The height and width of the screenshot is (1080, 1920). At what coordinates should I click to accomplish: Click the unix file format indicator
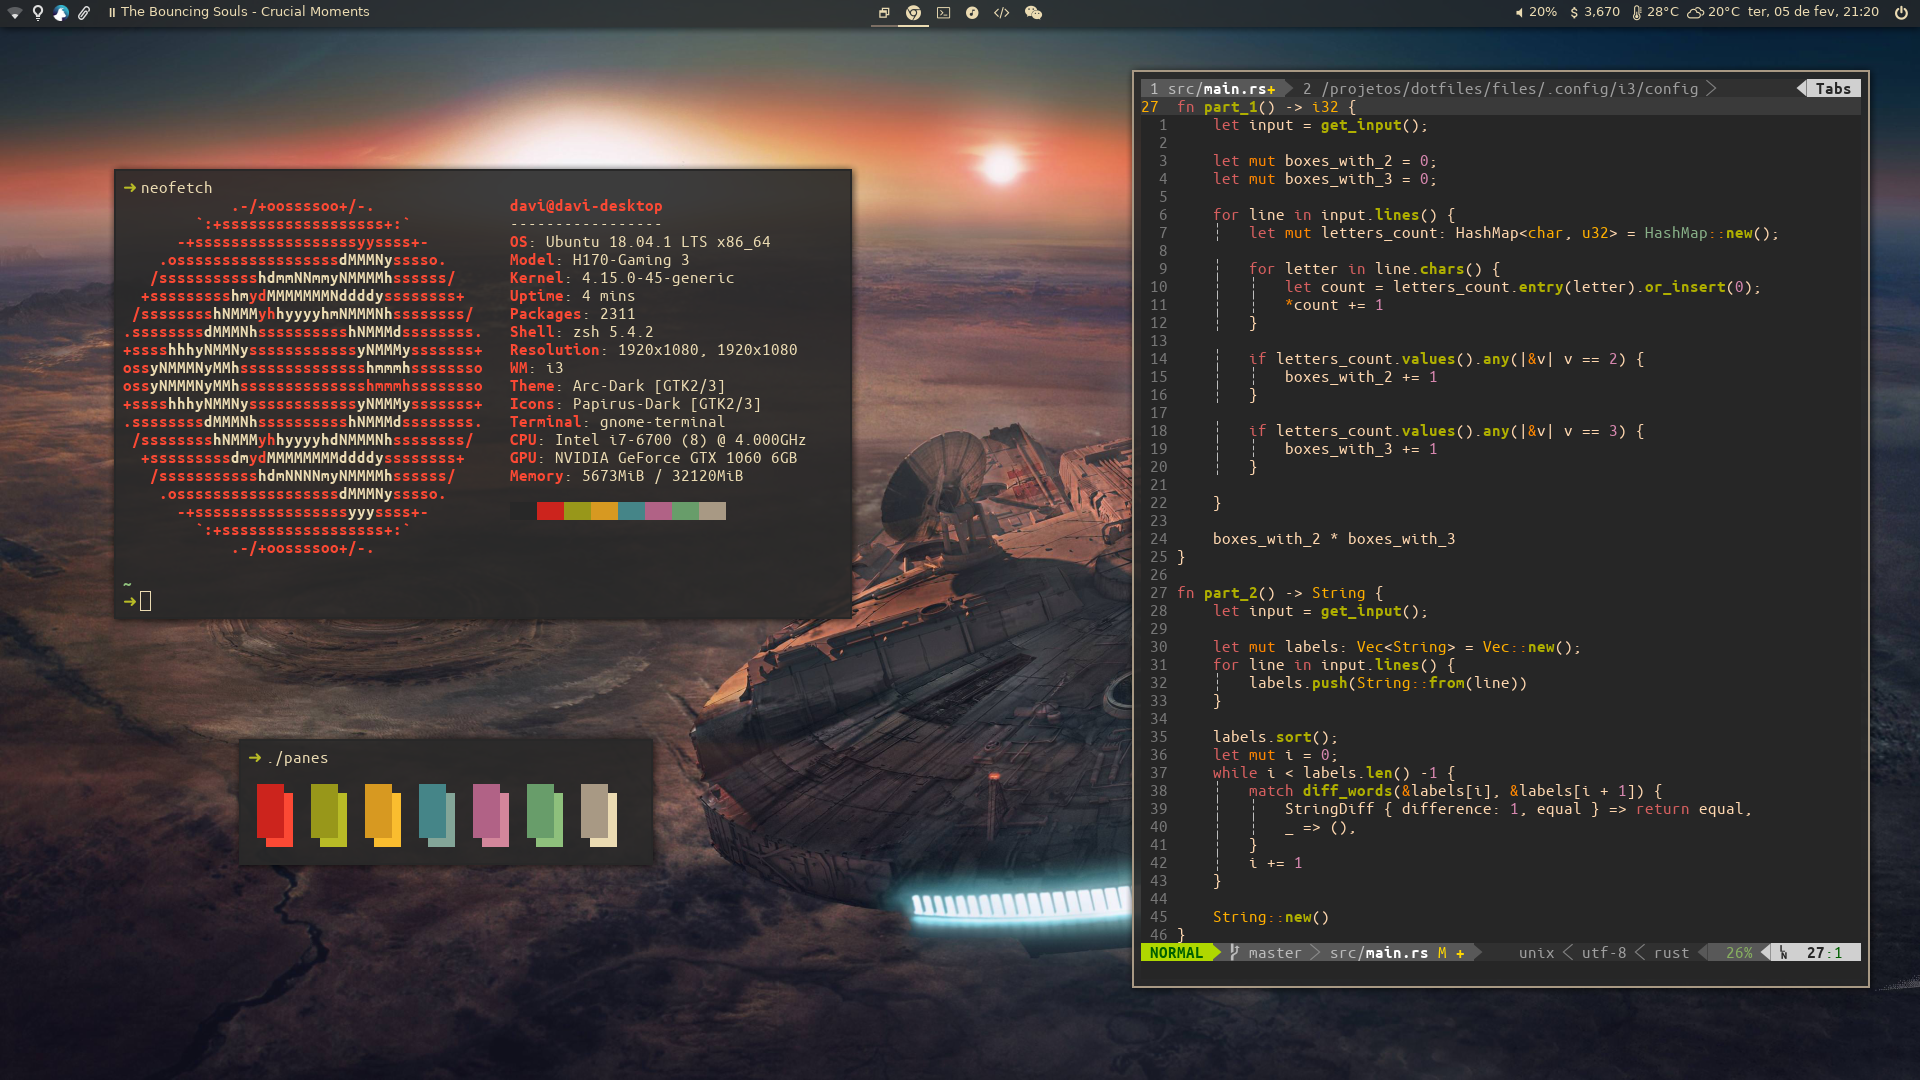[1536, 953]
